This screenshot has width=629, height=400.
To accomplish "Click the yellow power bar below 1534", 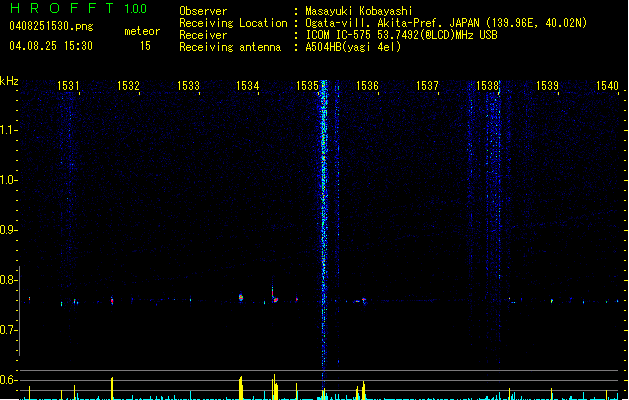I will tap(241, 388).
